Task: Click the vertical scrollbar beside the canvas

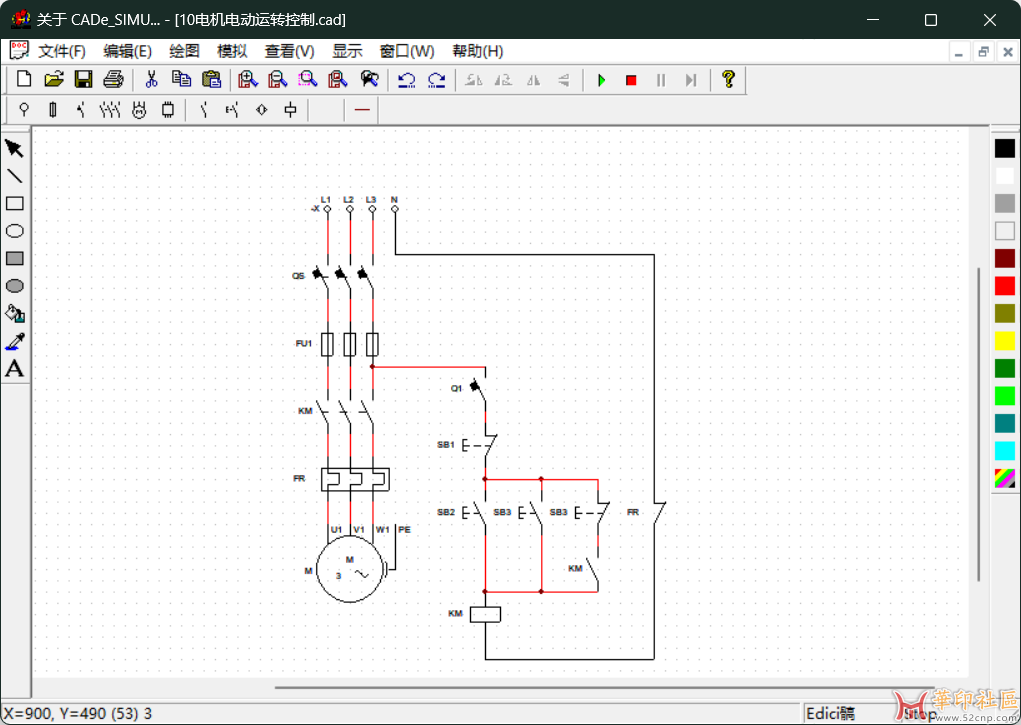Action: 978,423
